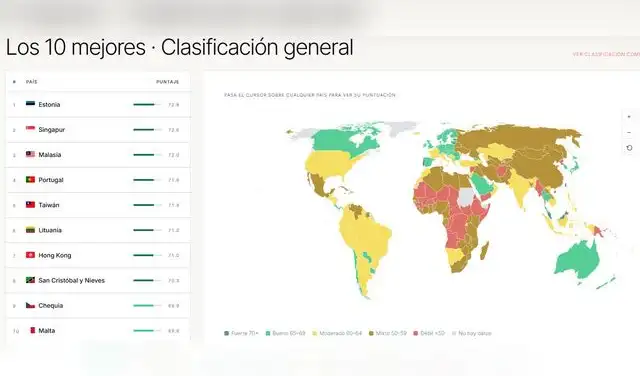Select the Estonia country name
This screenshot has width=640, height=376.
click(x=49, y=105)
